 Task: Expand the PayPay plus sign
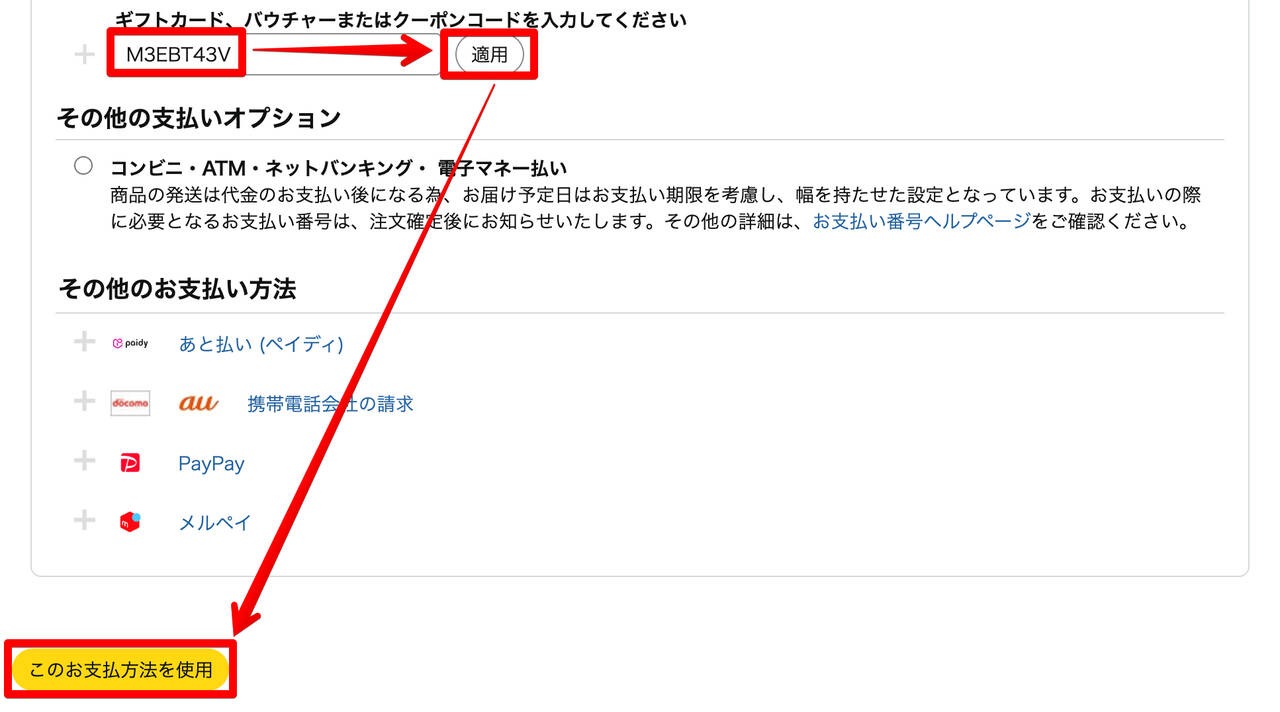[85, 461]
